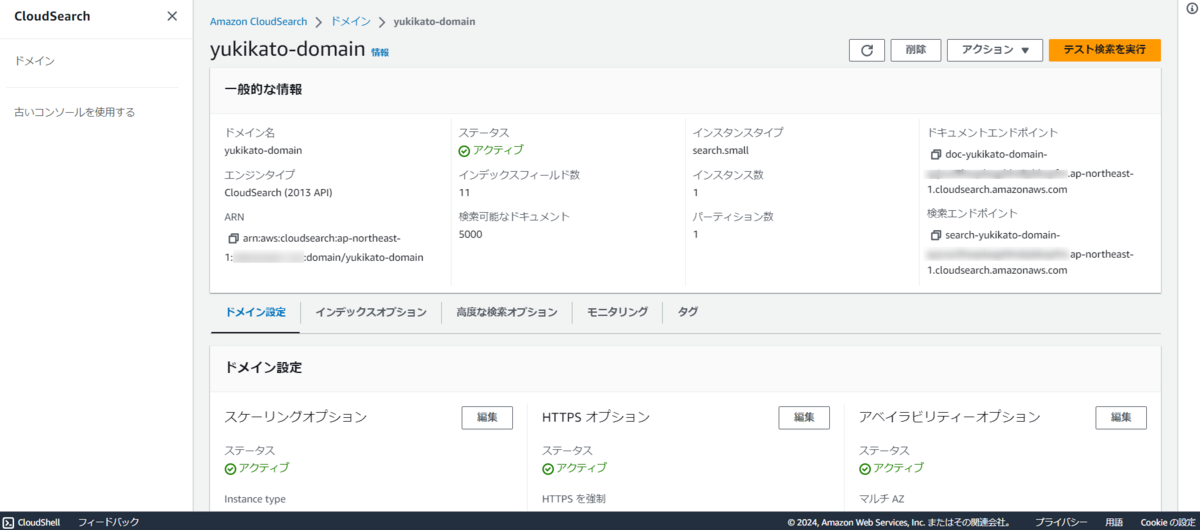This screenshot has width=1200, height=530.
Task: Click the 一般的な情報 section header
Action: [263, 90]
